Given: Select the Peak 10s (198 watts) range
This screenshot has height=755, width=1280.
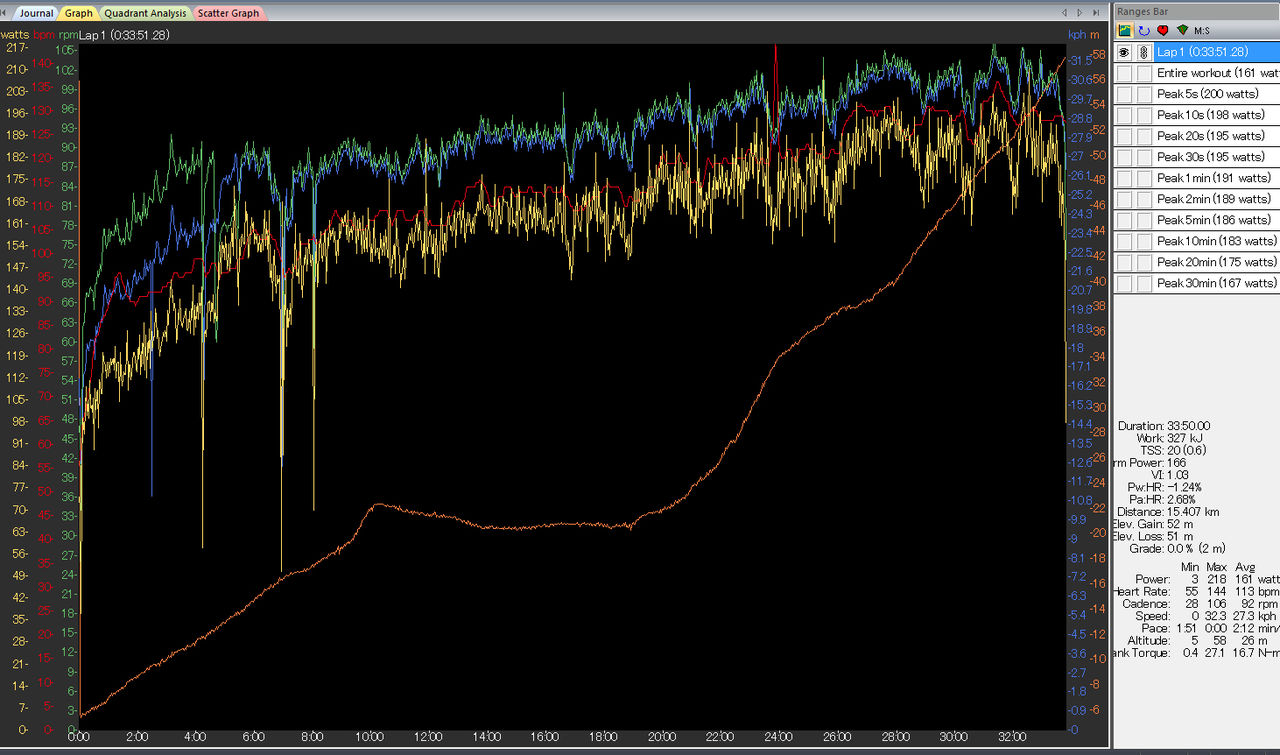Looking at the screenshot, I should 1217,115.
